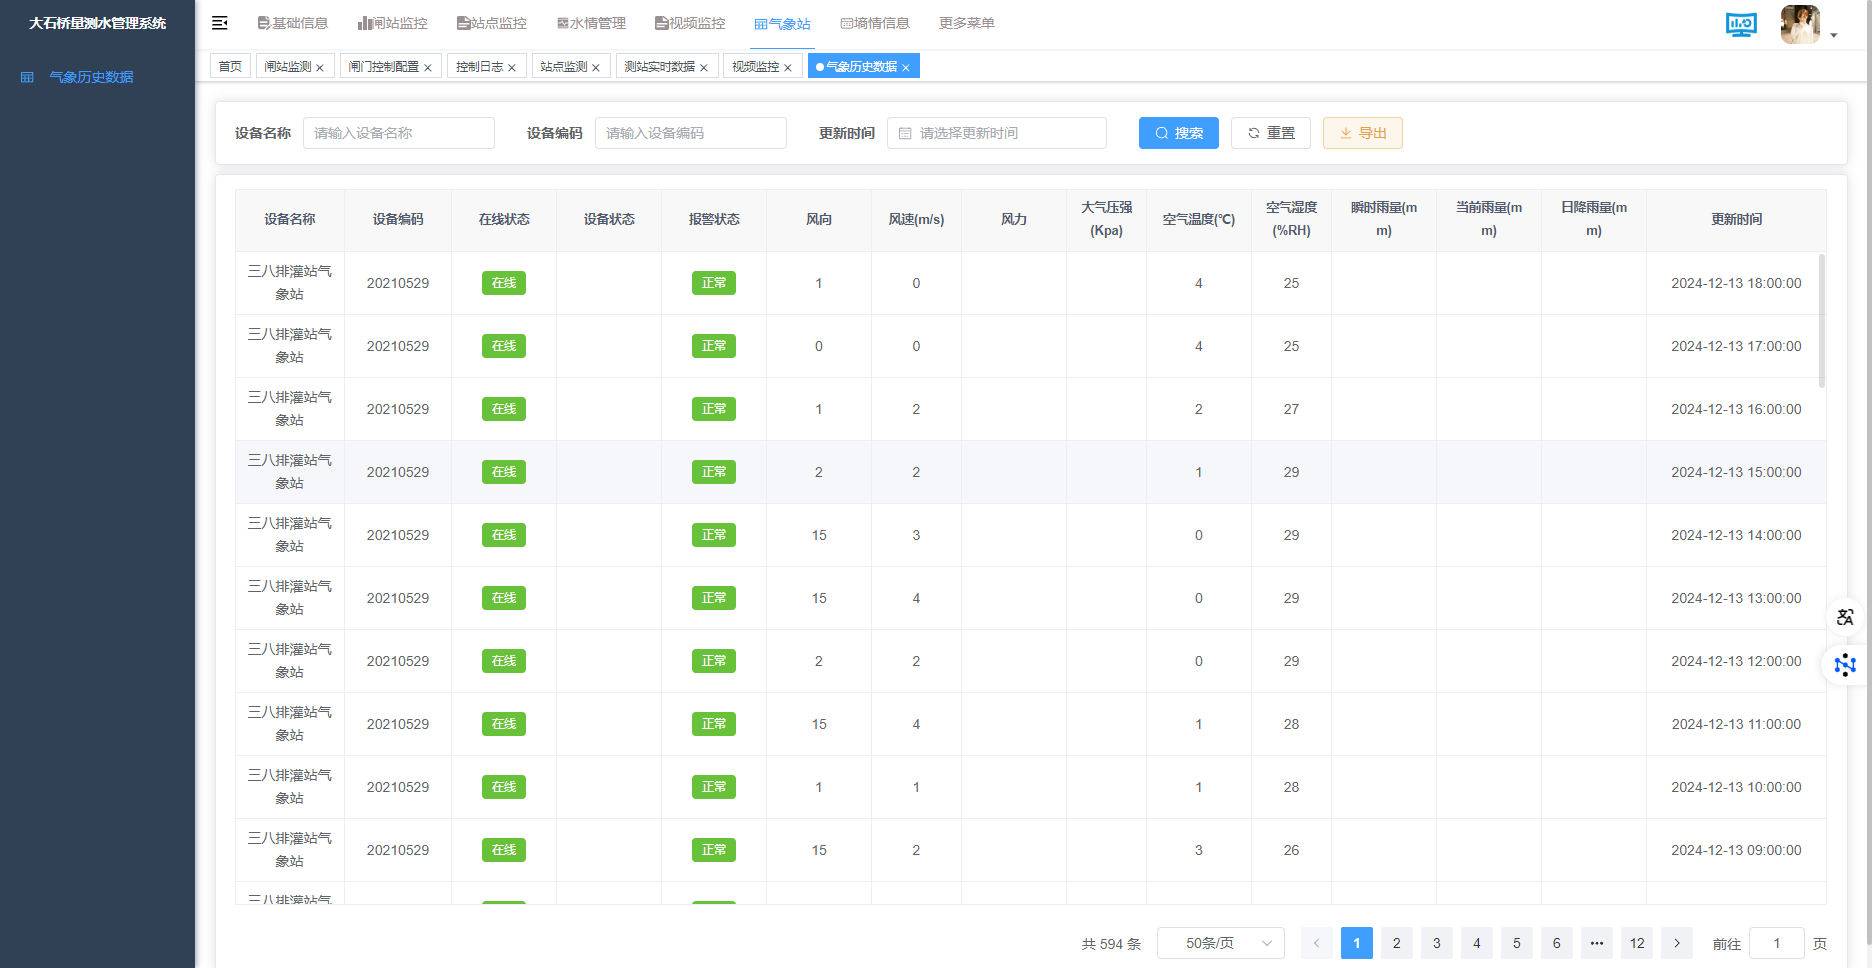This screenshot has width=1872, height=968.
Task: Collapse sidebar with the hamburger menu icon
Action: click(x=220, y=23)
